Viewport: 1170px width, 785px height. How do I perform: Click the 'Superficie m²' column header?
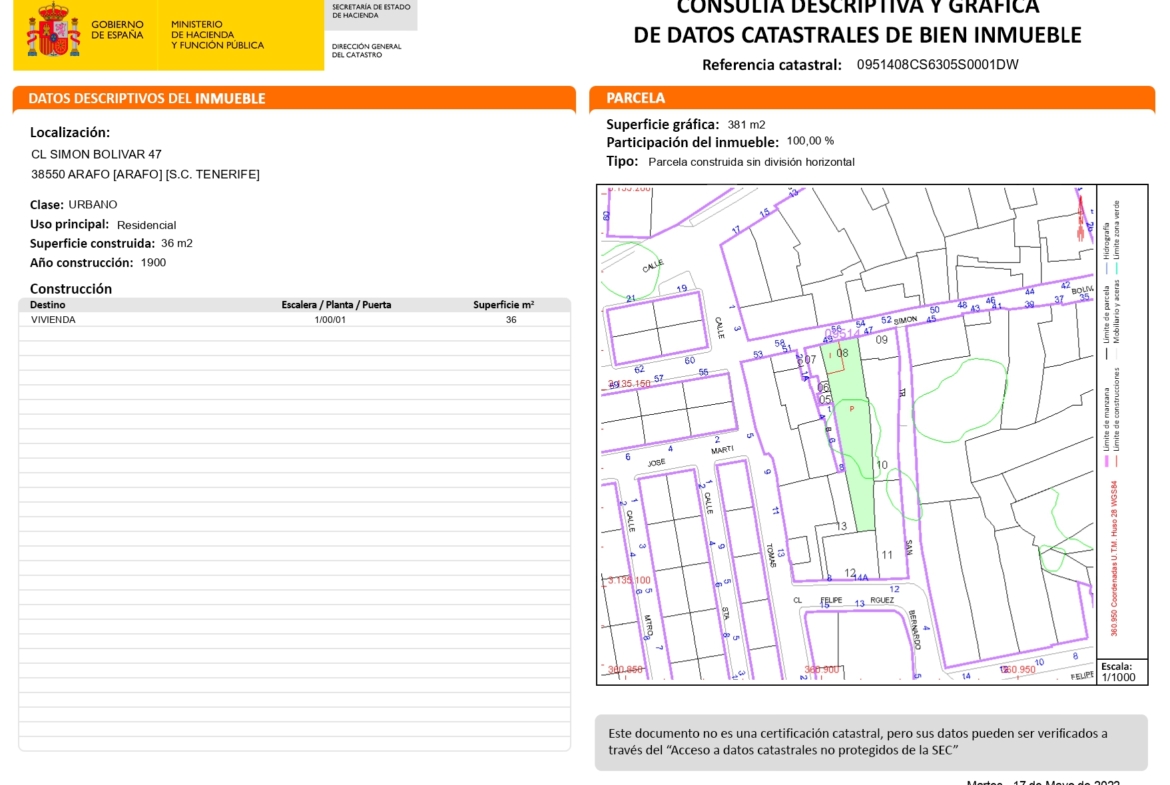(503, 305)
